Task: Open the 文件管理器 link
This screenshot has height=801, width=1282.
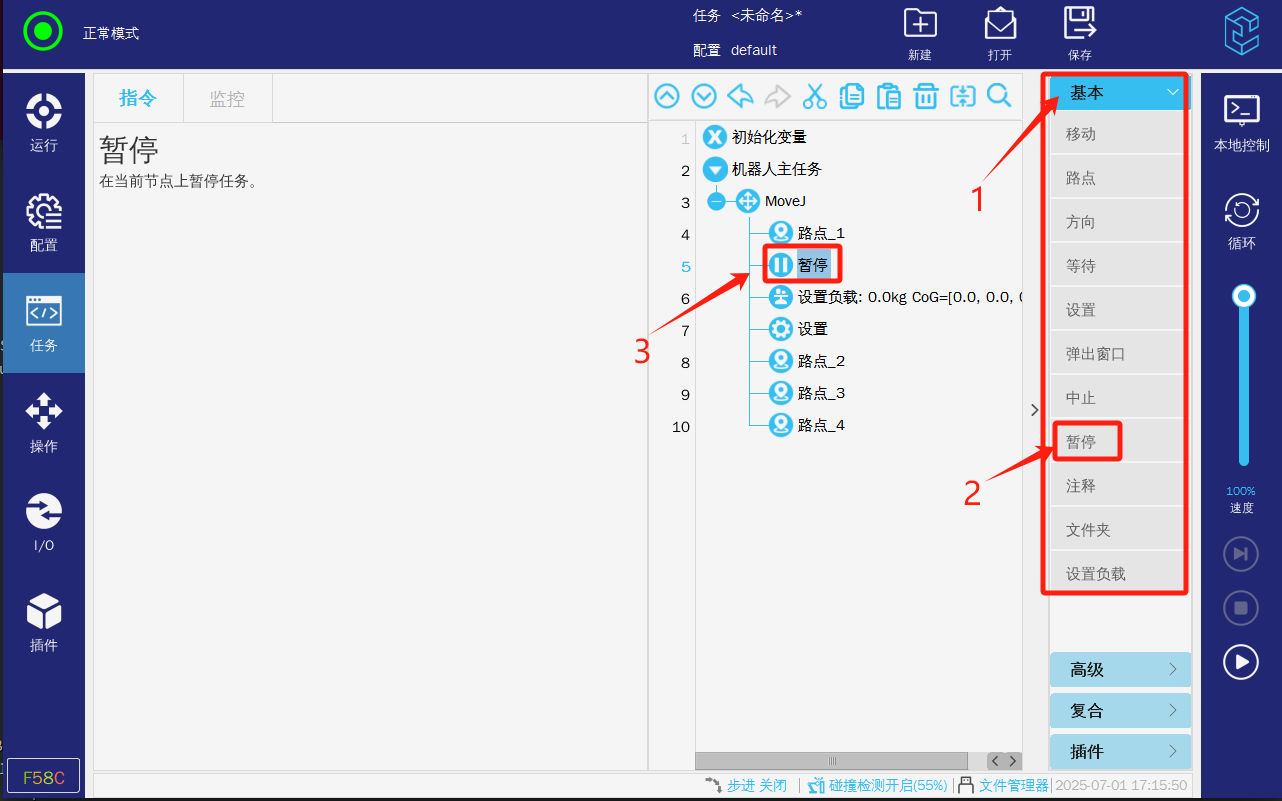Action: (1012, 786)
